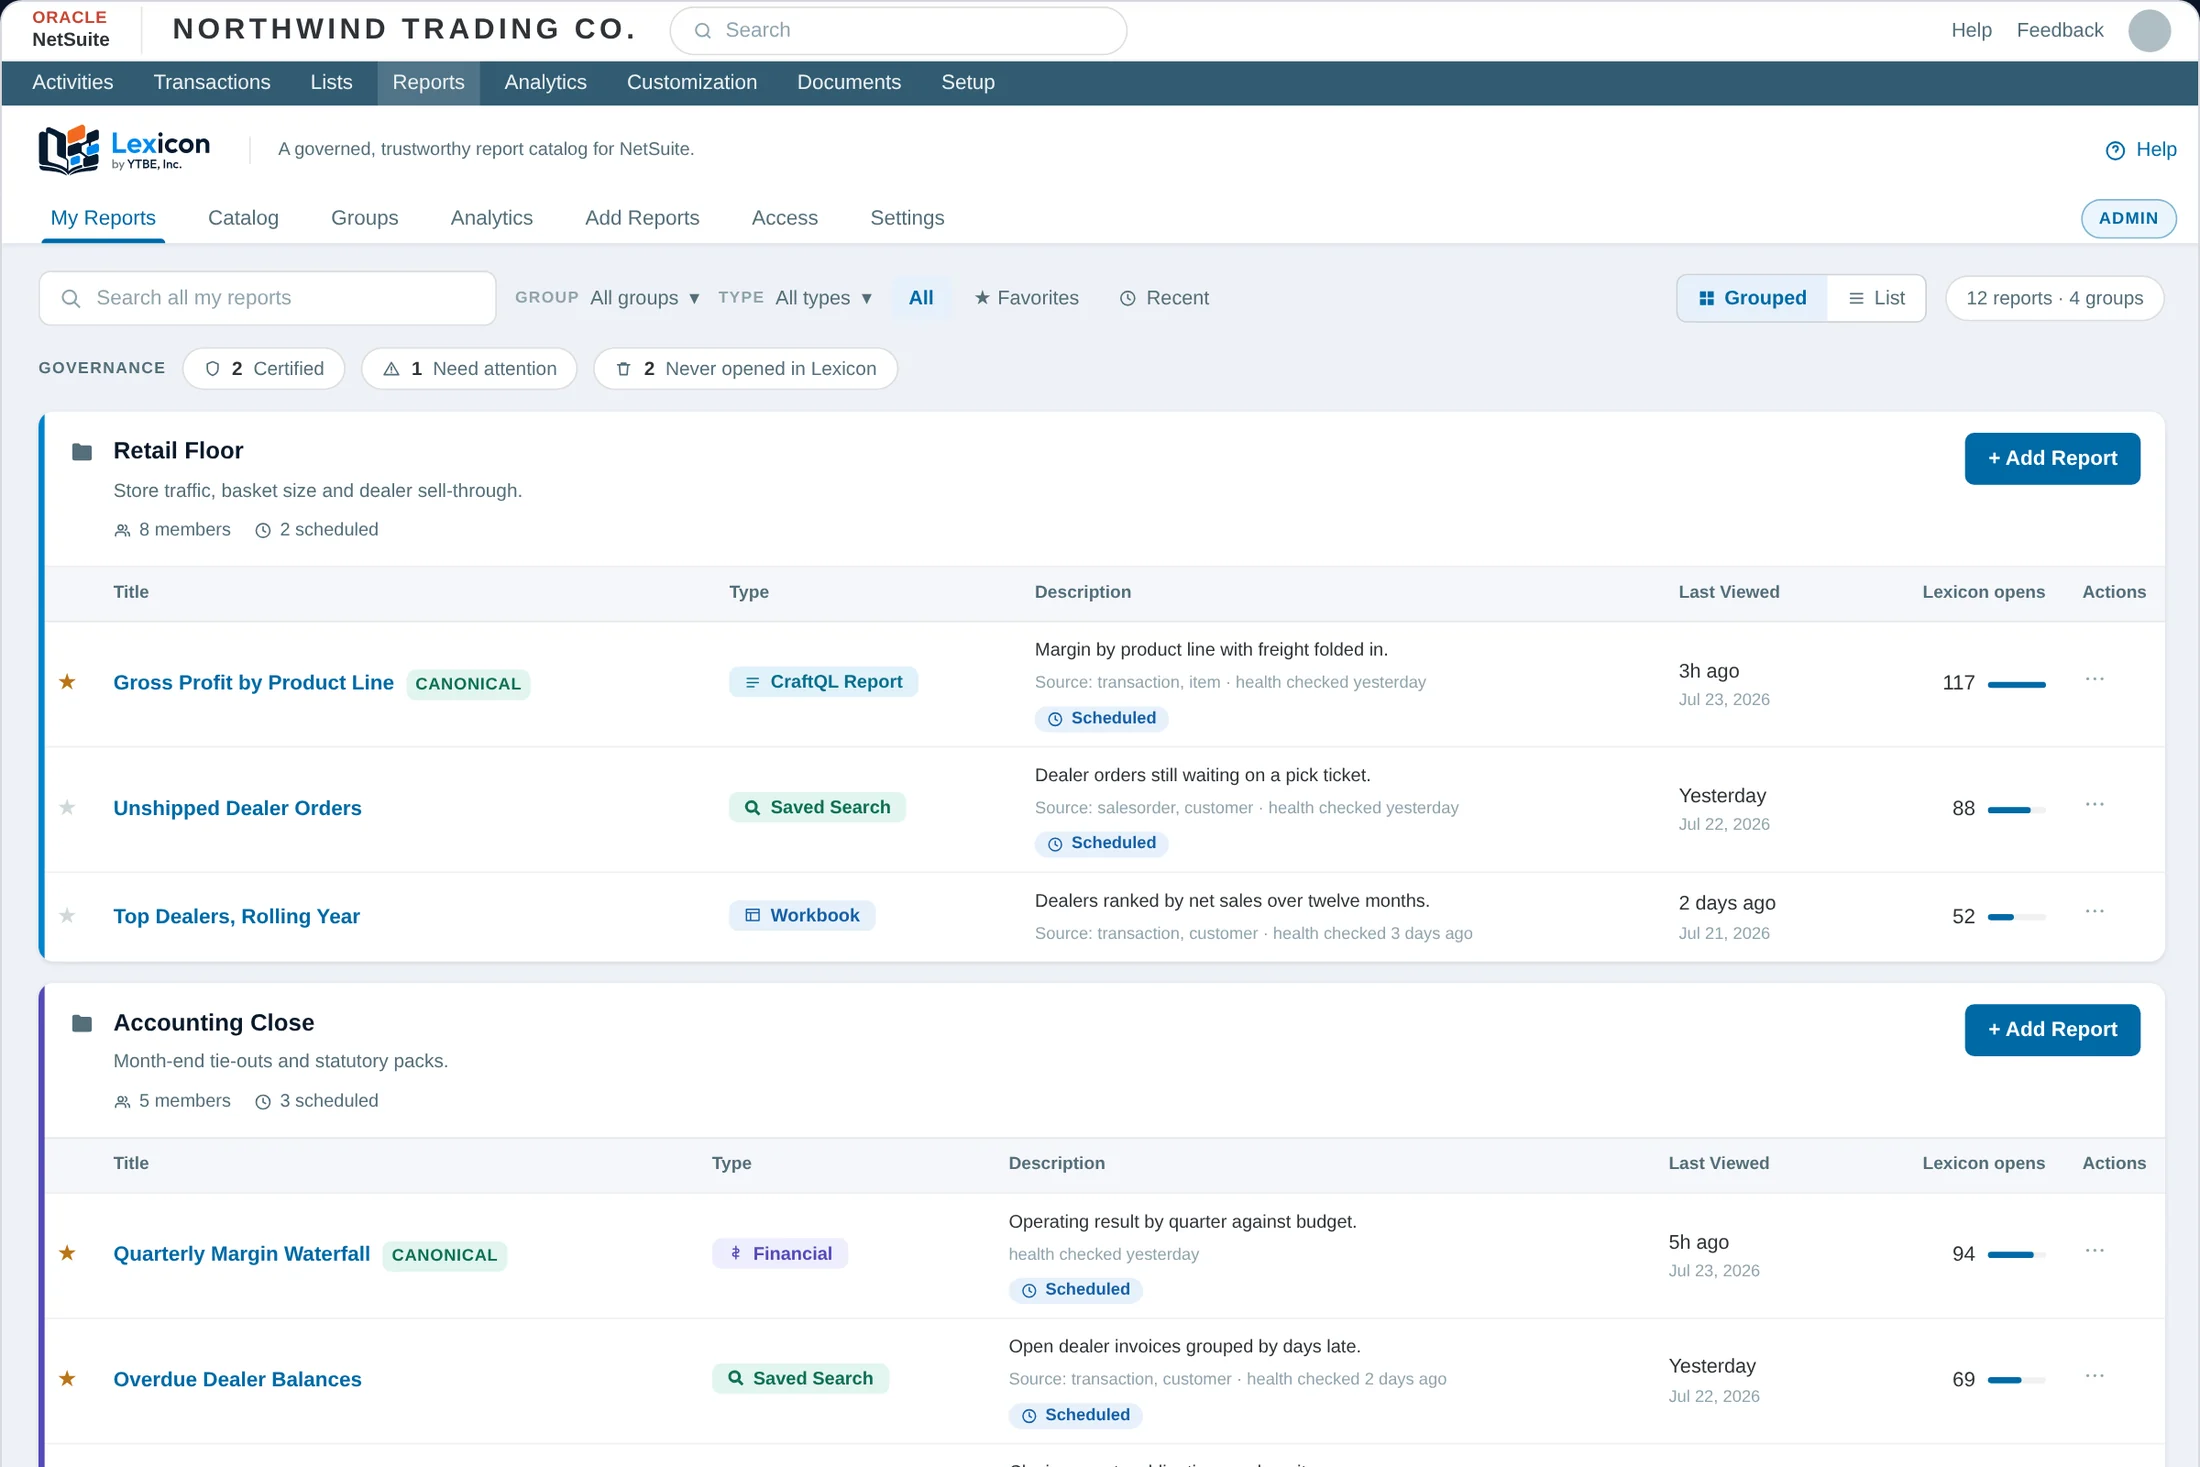Open the Reports menu in NetSuite nav

click(x=428, y=82)
